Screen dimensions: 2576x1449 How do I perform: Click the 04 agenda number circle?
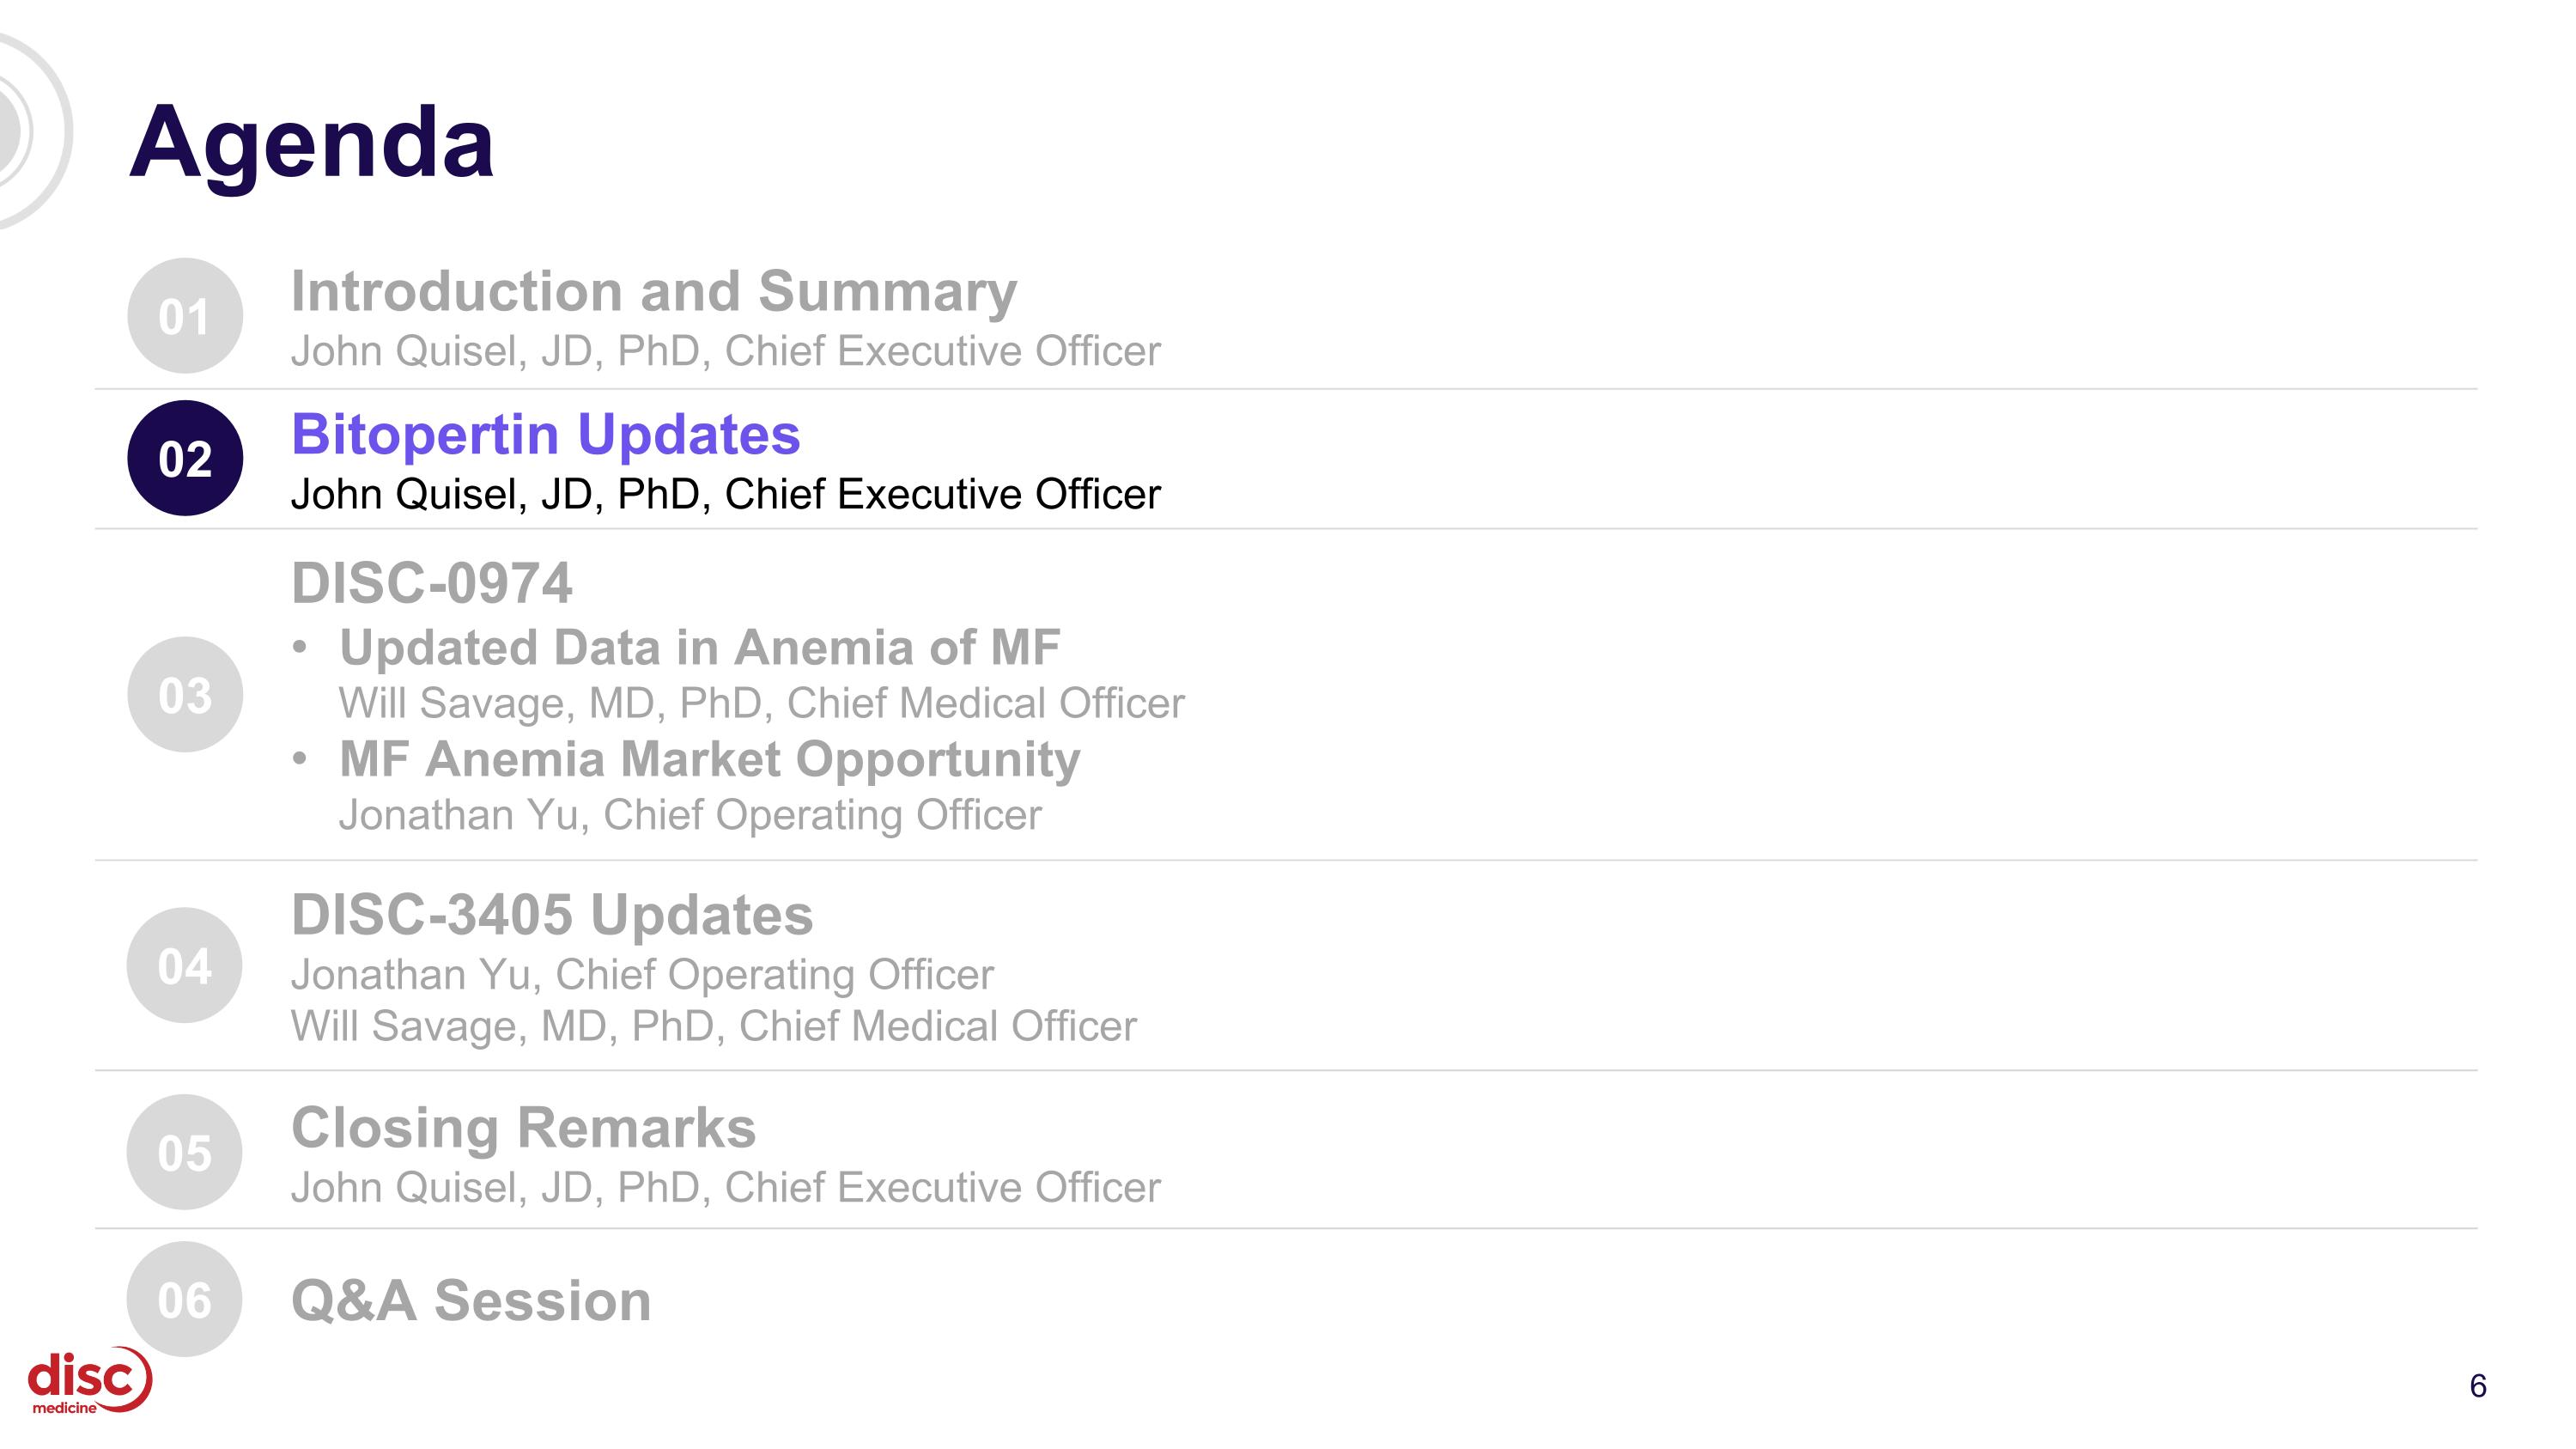coord(185,965)
